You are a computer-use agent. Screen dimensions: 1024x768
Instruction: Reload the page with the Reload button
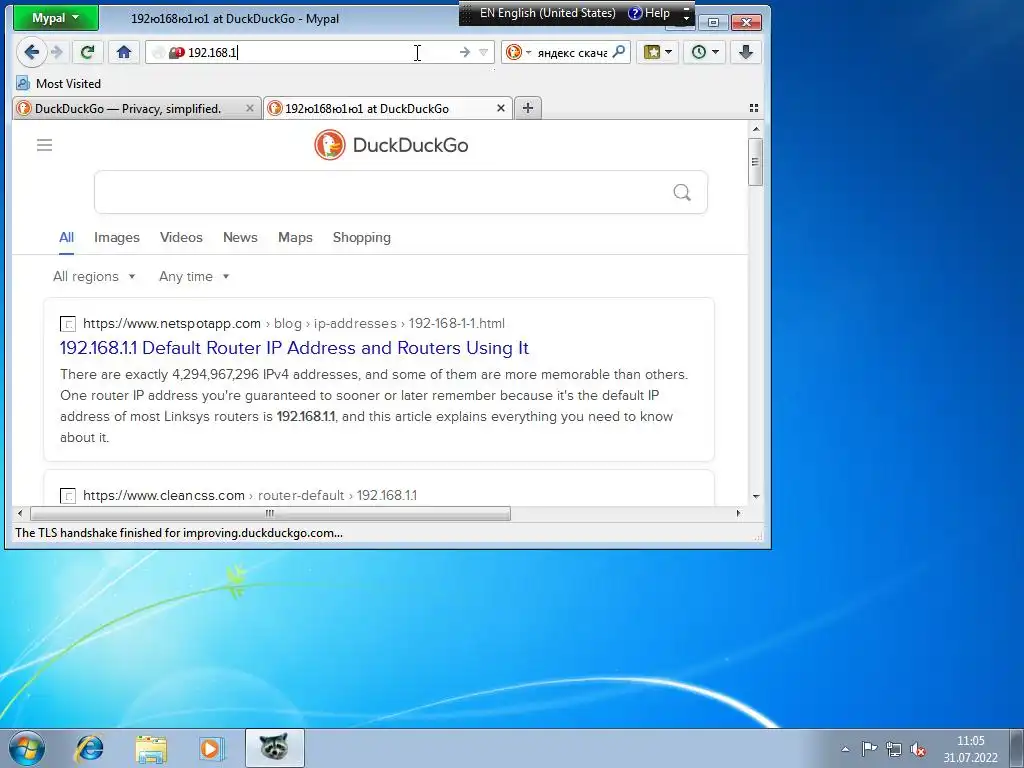point(87,52)
